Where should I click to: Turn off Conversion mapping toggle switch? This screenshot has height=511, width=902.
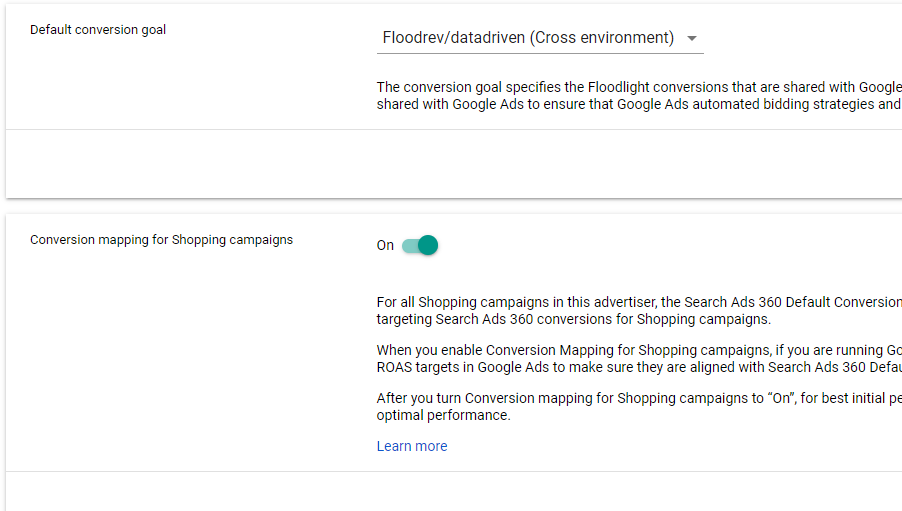pyautogui.click(x=420, y=245)
